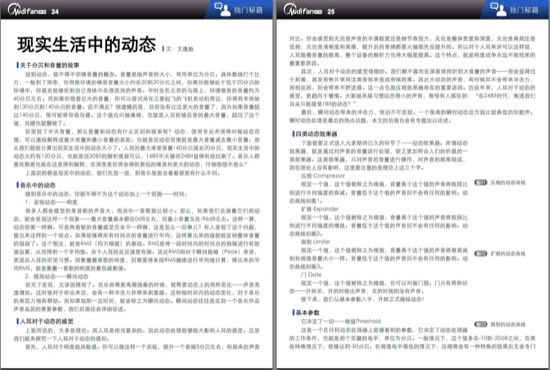Image resolution: width=550 pixels, height=370 pixels.
Task: Click the 压缩 Compressor subheading
Action: click(323, 176)
